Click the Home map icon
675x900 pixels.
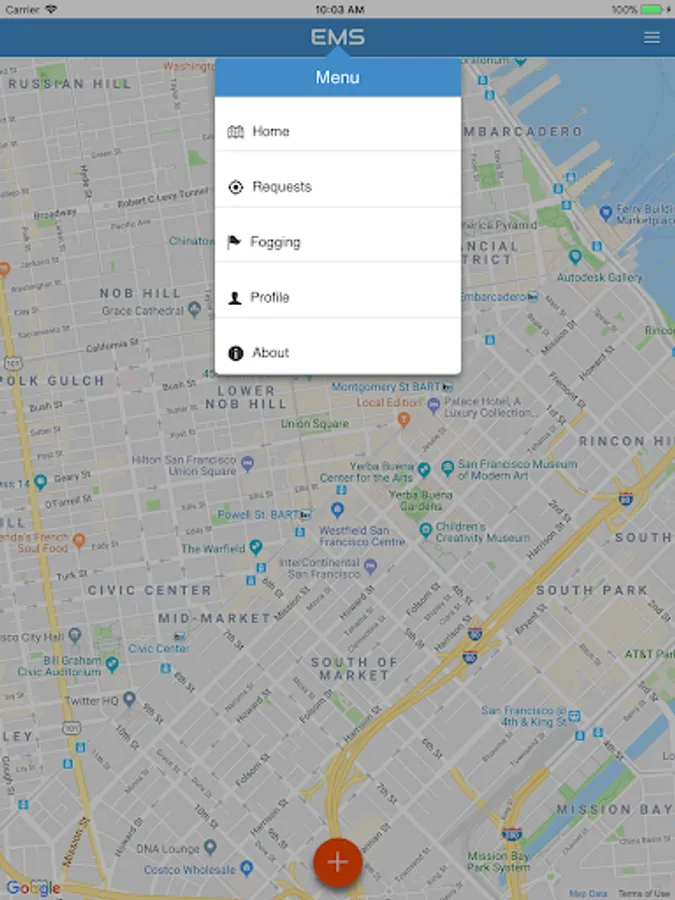235,131
